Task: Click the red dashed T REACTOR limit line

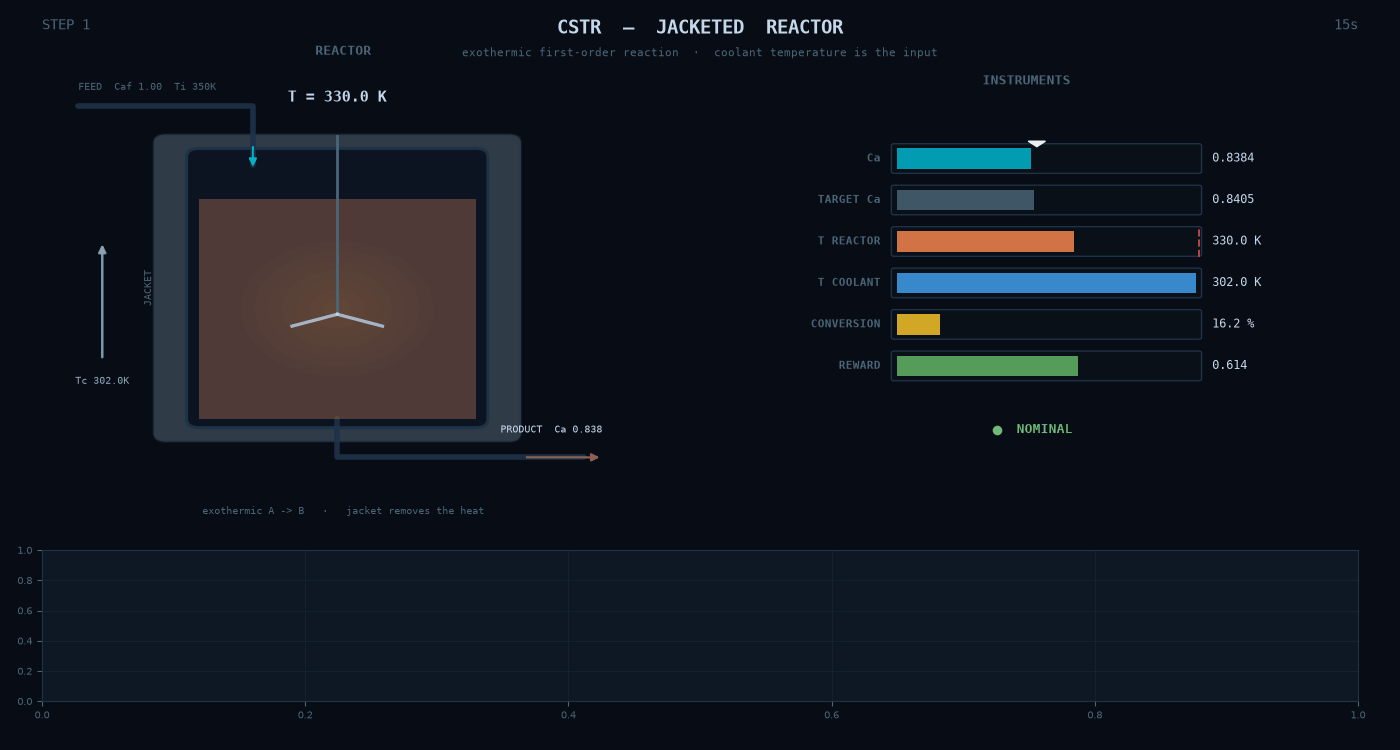Action: 1199,241
